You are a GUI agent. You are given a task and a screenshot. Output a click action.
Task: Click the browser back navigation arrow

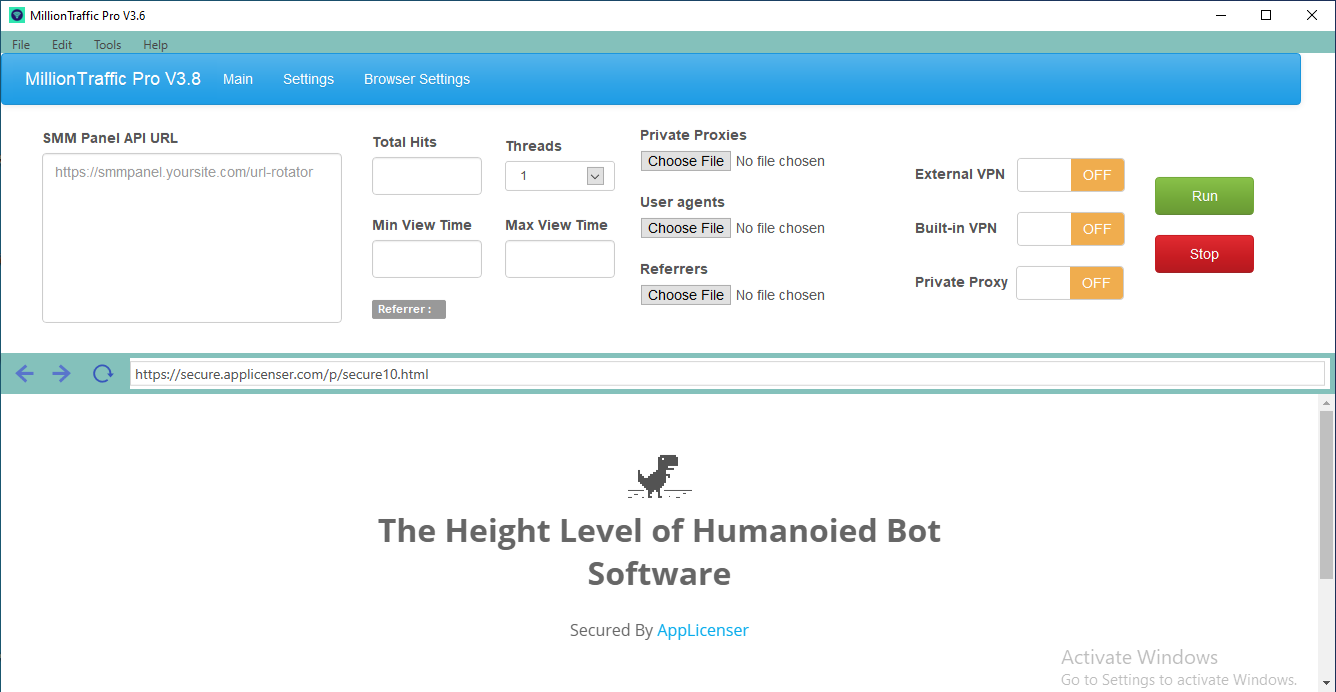pyautogui.click(x=24, y=373)
